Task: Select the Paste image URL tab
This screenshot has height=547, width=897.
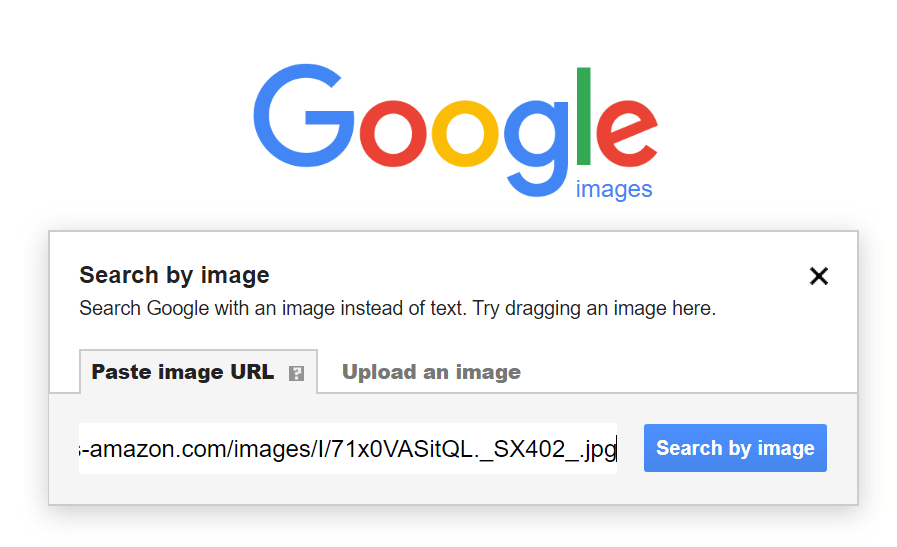Action: pos(183,372)
